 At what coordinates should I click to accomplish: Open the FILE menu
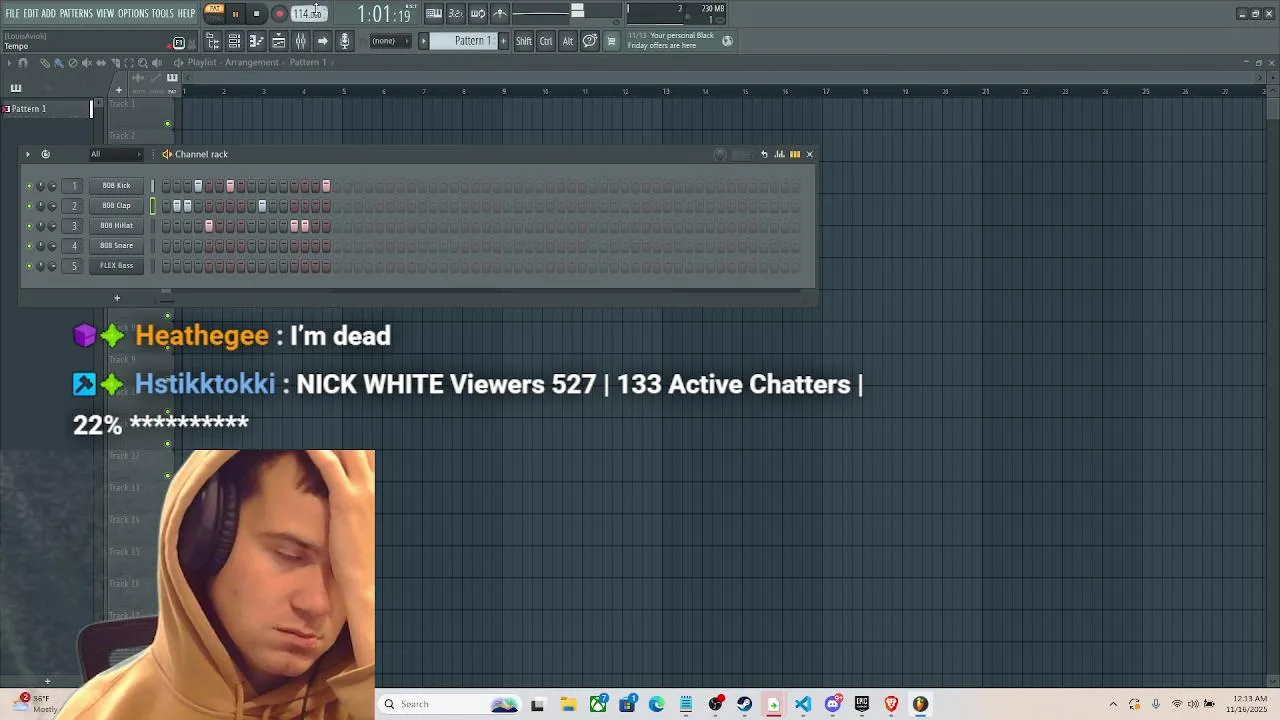pos(12,14)
